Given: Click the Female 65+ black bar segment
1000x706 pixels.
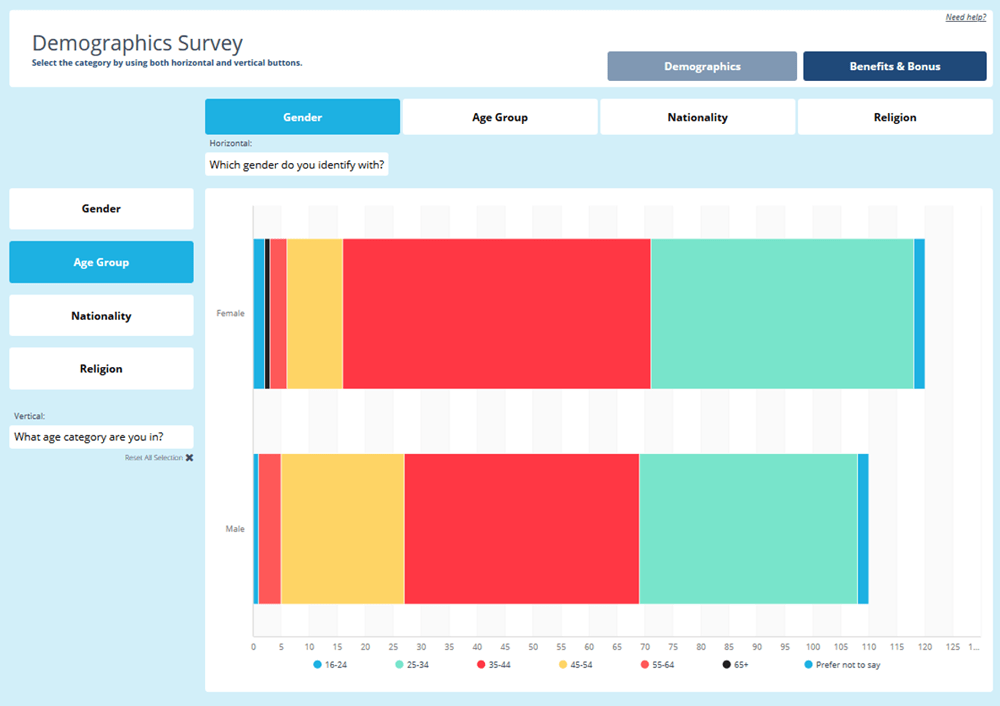Looking at the screenshot, I should (267, 314).
